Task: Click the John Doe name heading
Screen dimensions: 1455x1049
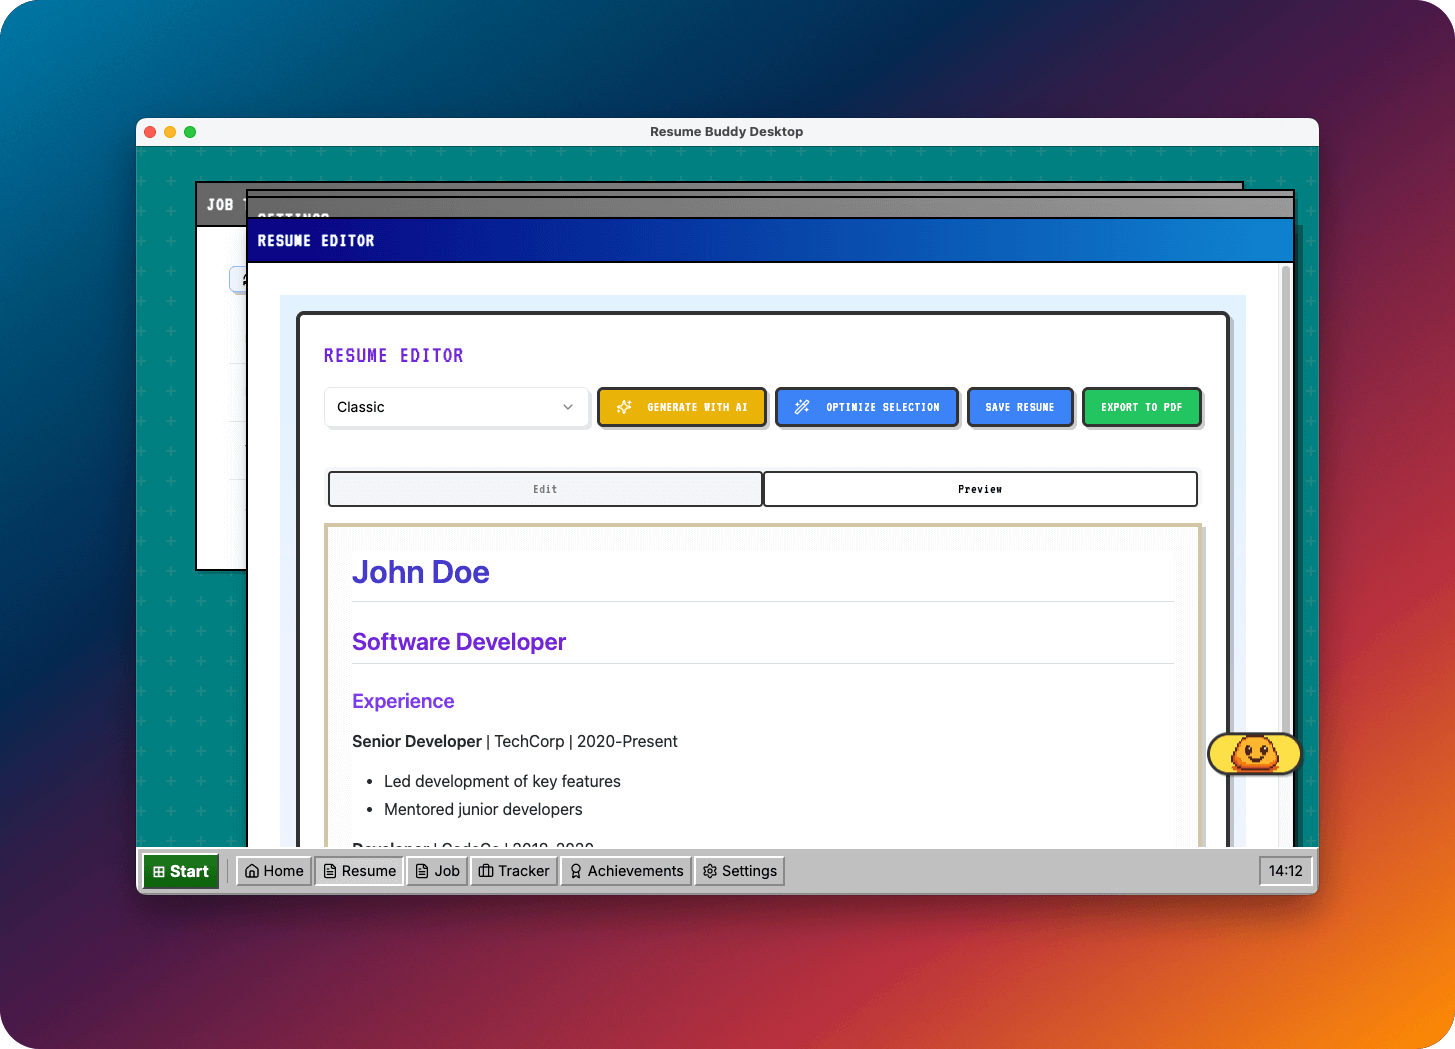Action: point(421,572)
